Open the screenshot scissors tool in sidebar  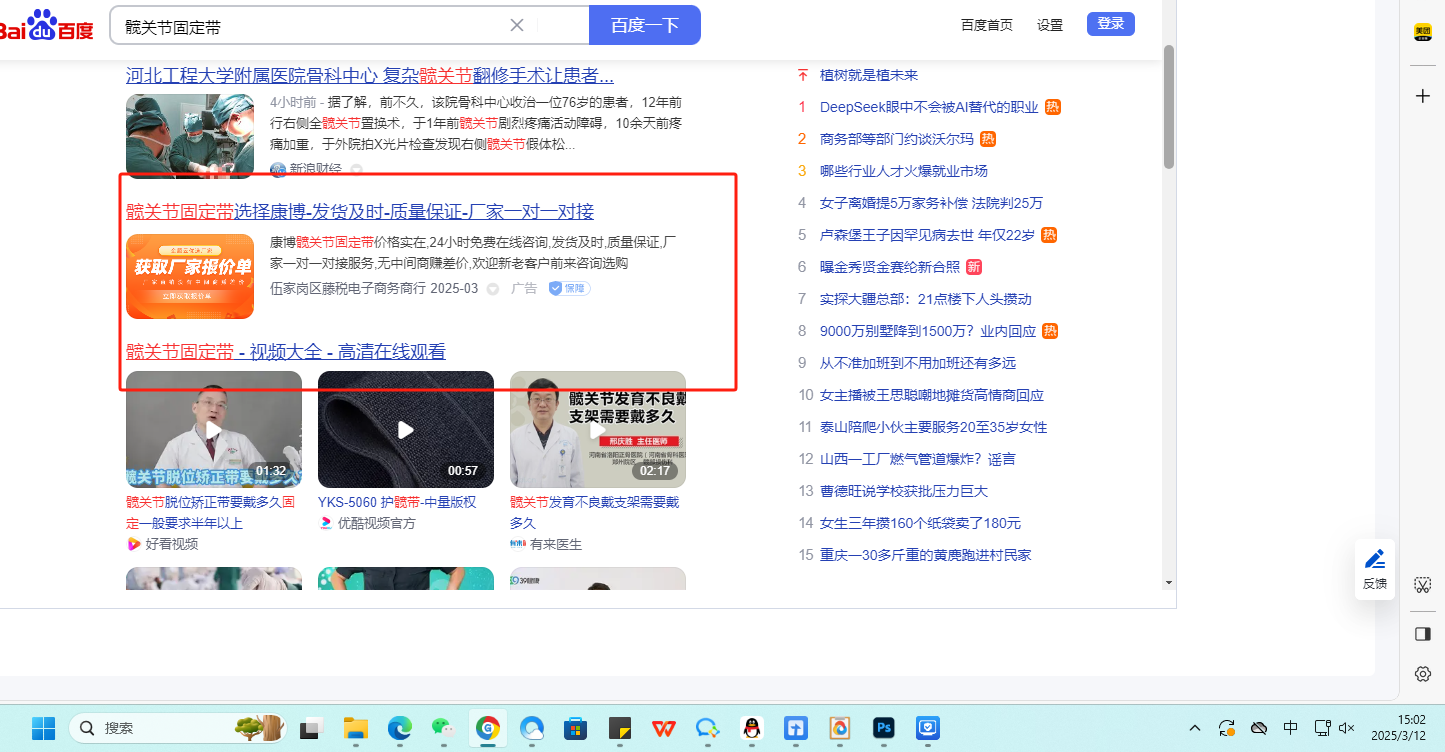point(1423,585)
